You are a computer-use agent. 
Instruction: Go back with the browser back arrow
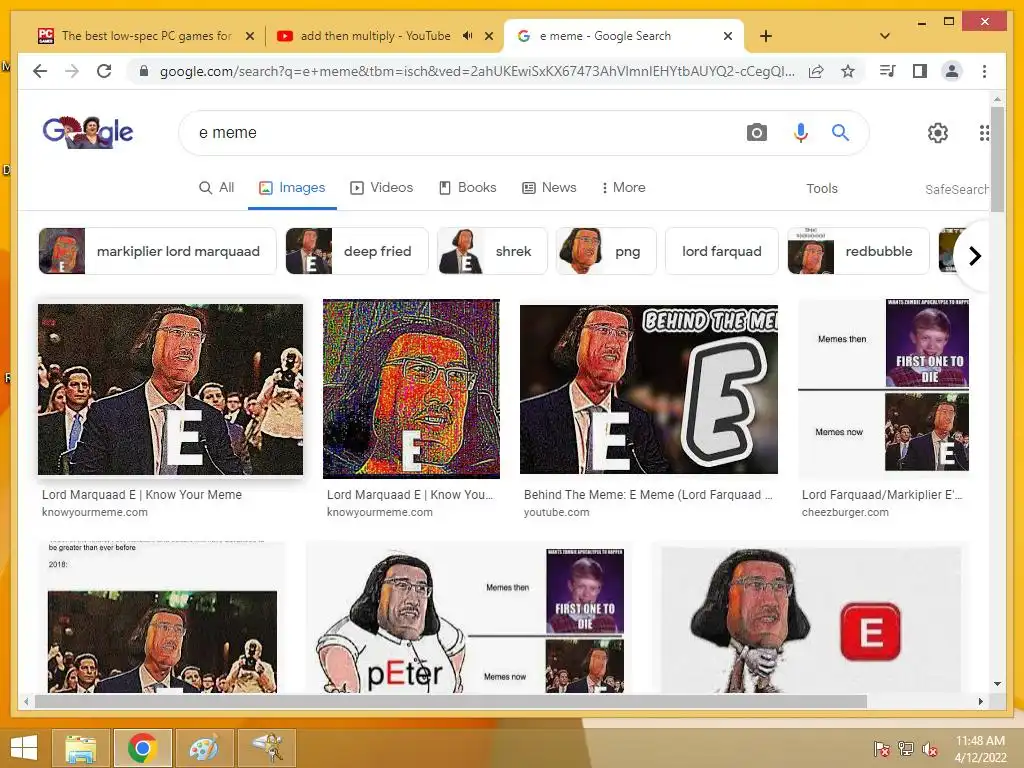pos(40,71)
